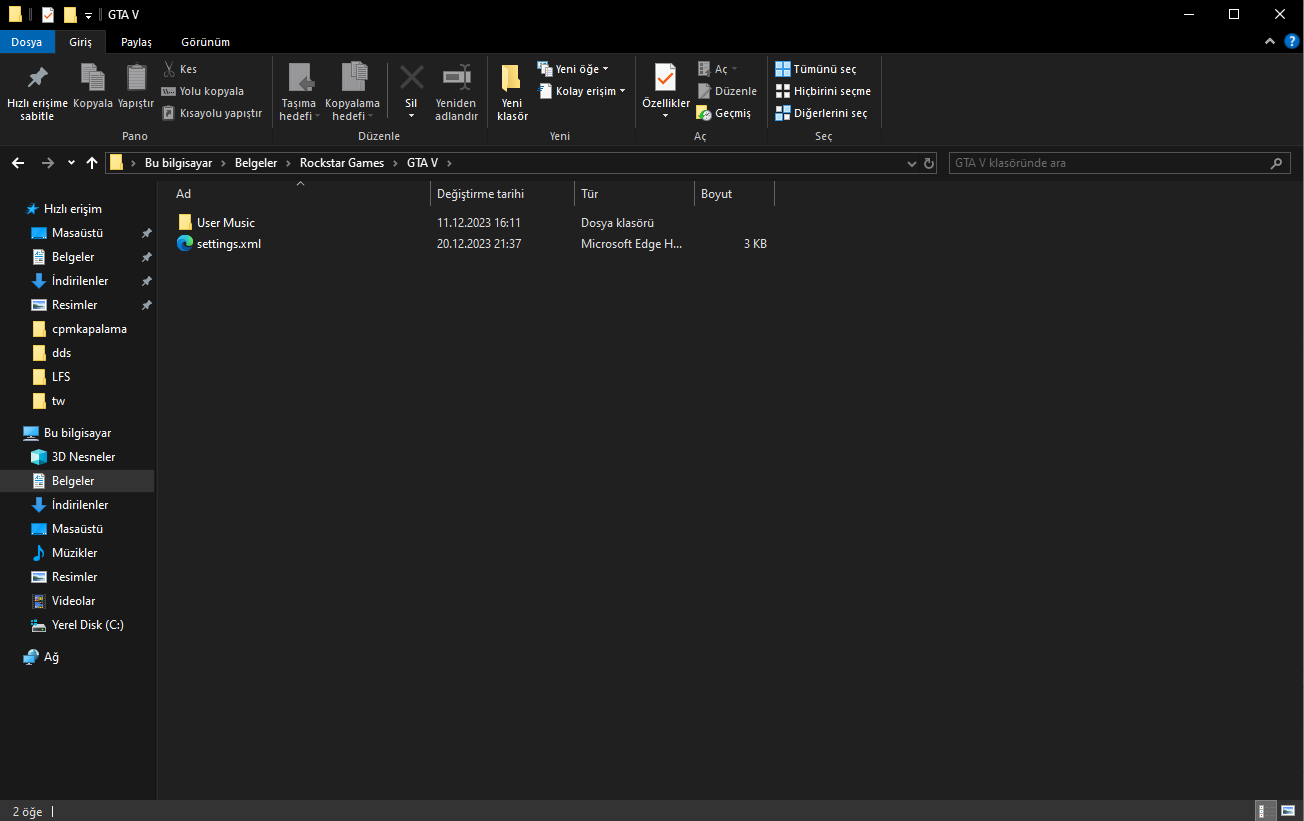Navigate to Rockstar Games in the address bar
The image size is (1304, 821).
(342, 163)
